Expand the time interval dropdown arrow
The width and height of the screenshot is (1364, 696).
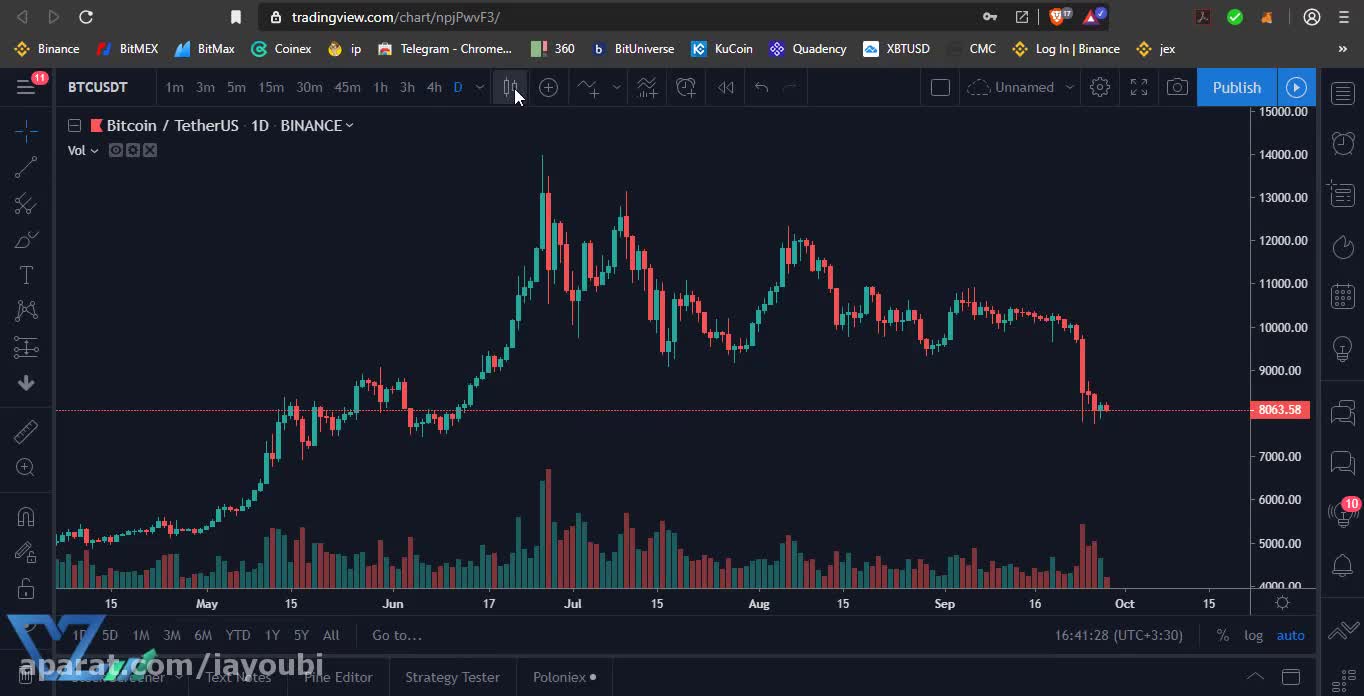[x=480, y=87]
